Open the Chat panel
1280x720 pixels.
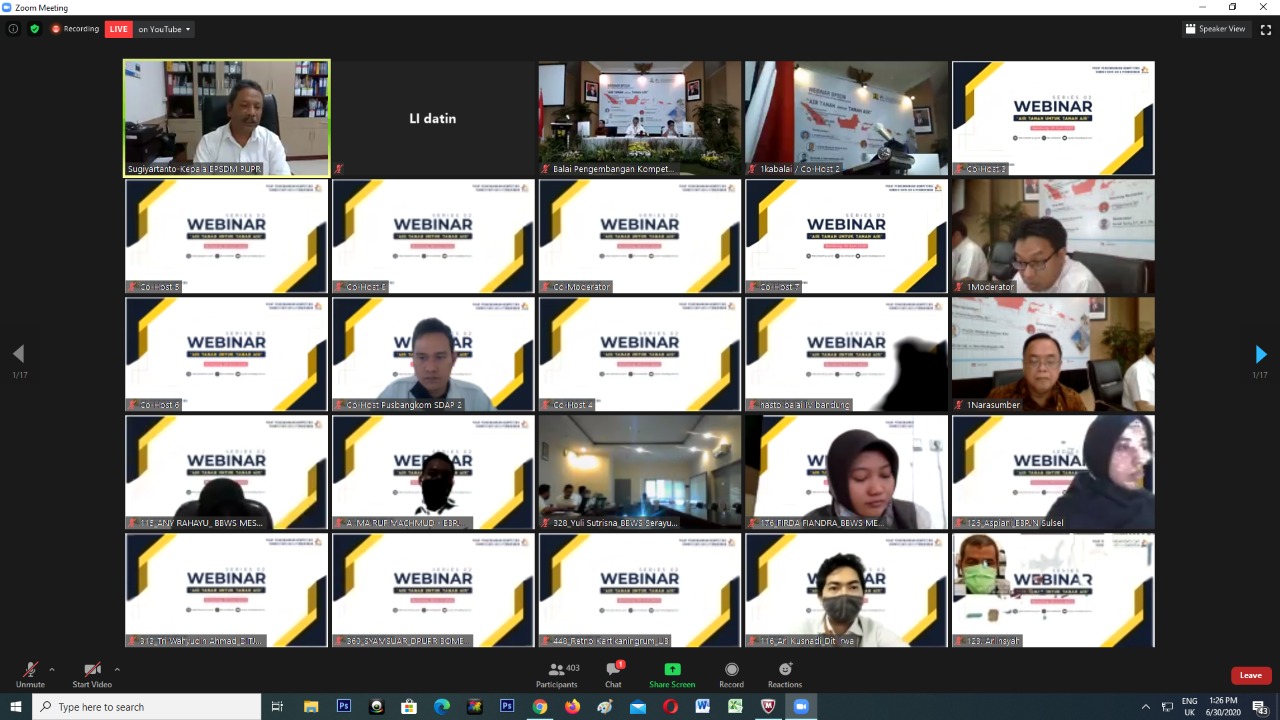[613, 674]
